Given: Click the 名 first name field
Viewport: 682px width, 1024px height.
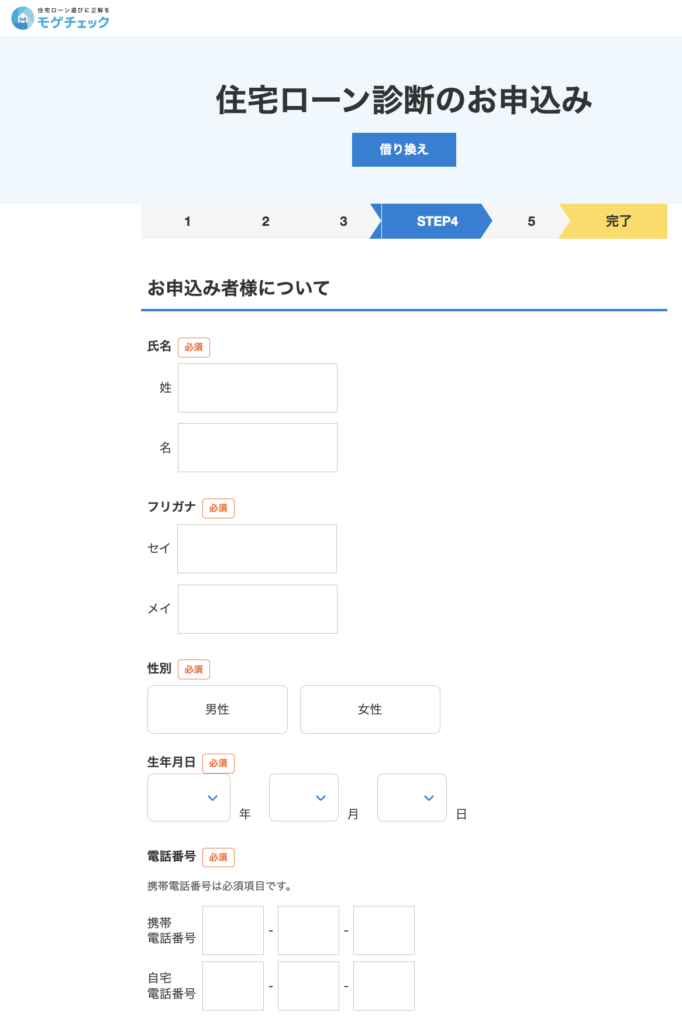Looking at the screenshot, I should coord(257,447).
